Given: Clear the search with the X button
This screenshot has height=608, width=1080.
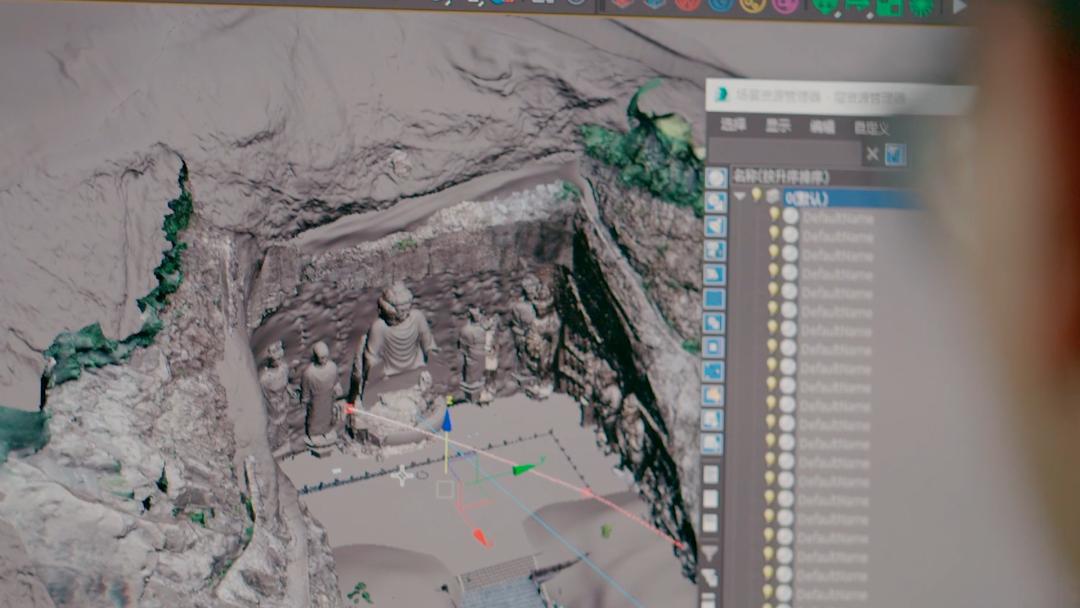Looking at the screenshot, I should (x=872, y=154).
